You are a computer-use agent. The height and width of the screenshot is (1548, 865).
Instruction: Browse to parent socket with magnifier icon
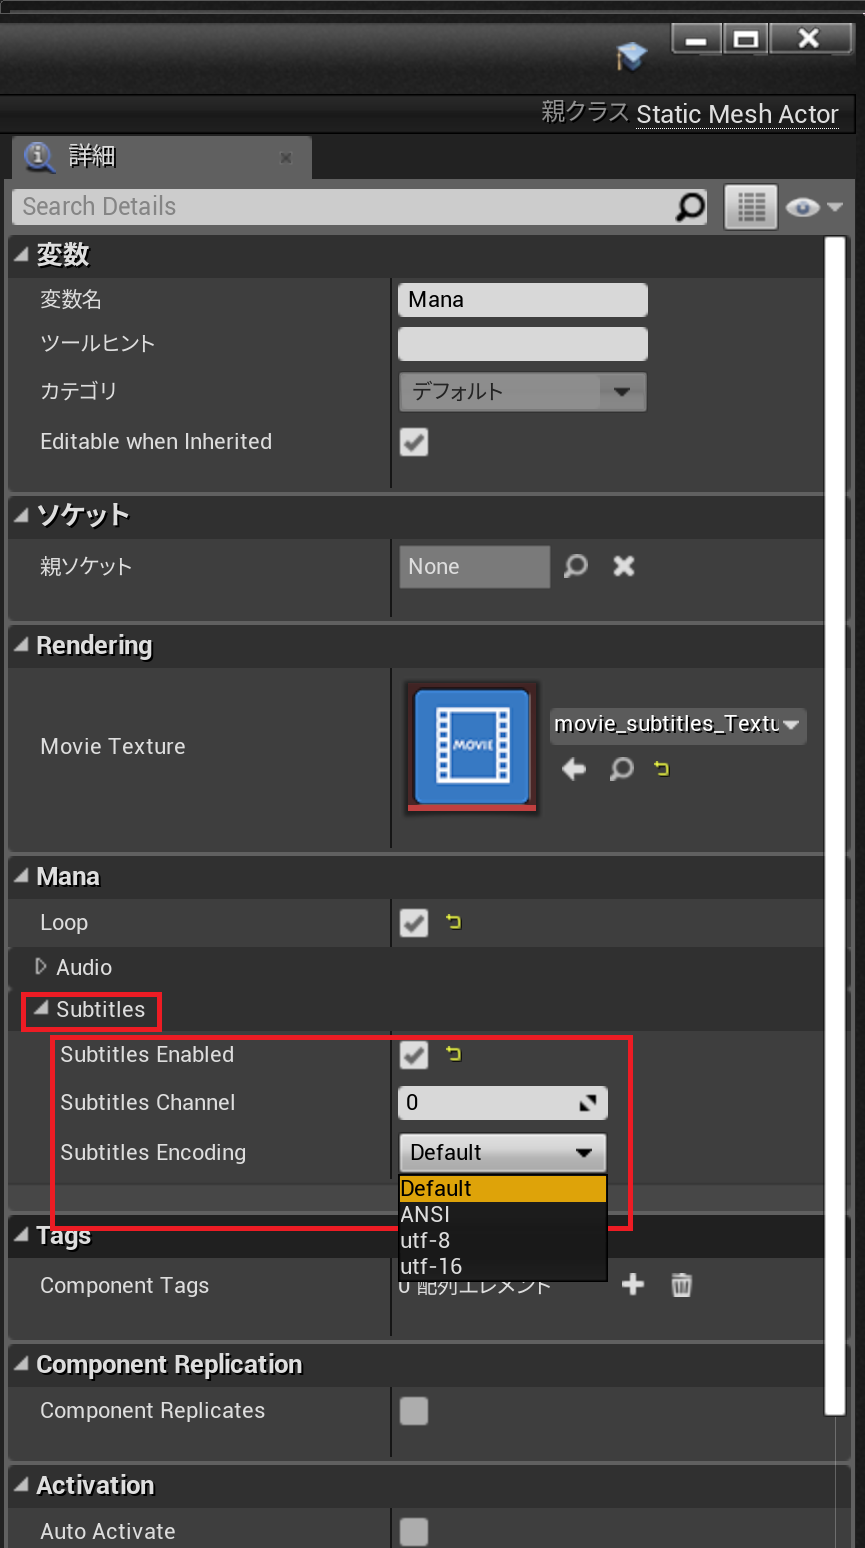point(576,566)
